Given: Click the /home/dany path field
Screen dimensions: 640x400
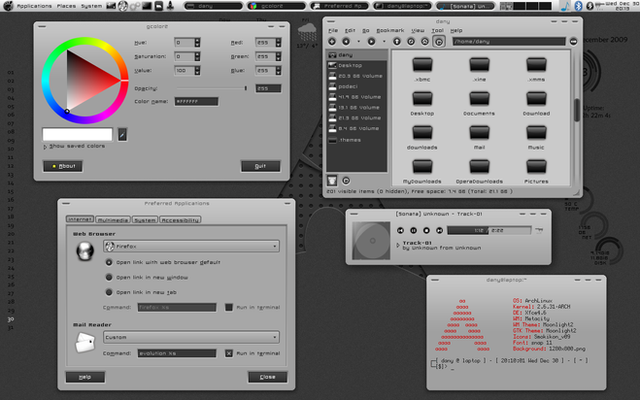Looking at the screenshot, I should [509, 41].
